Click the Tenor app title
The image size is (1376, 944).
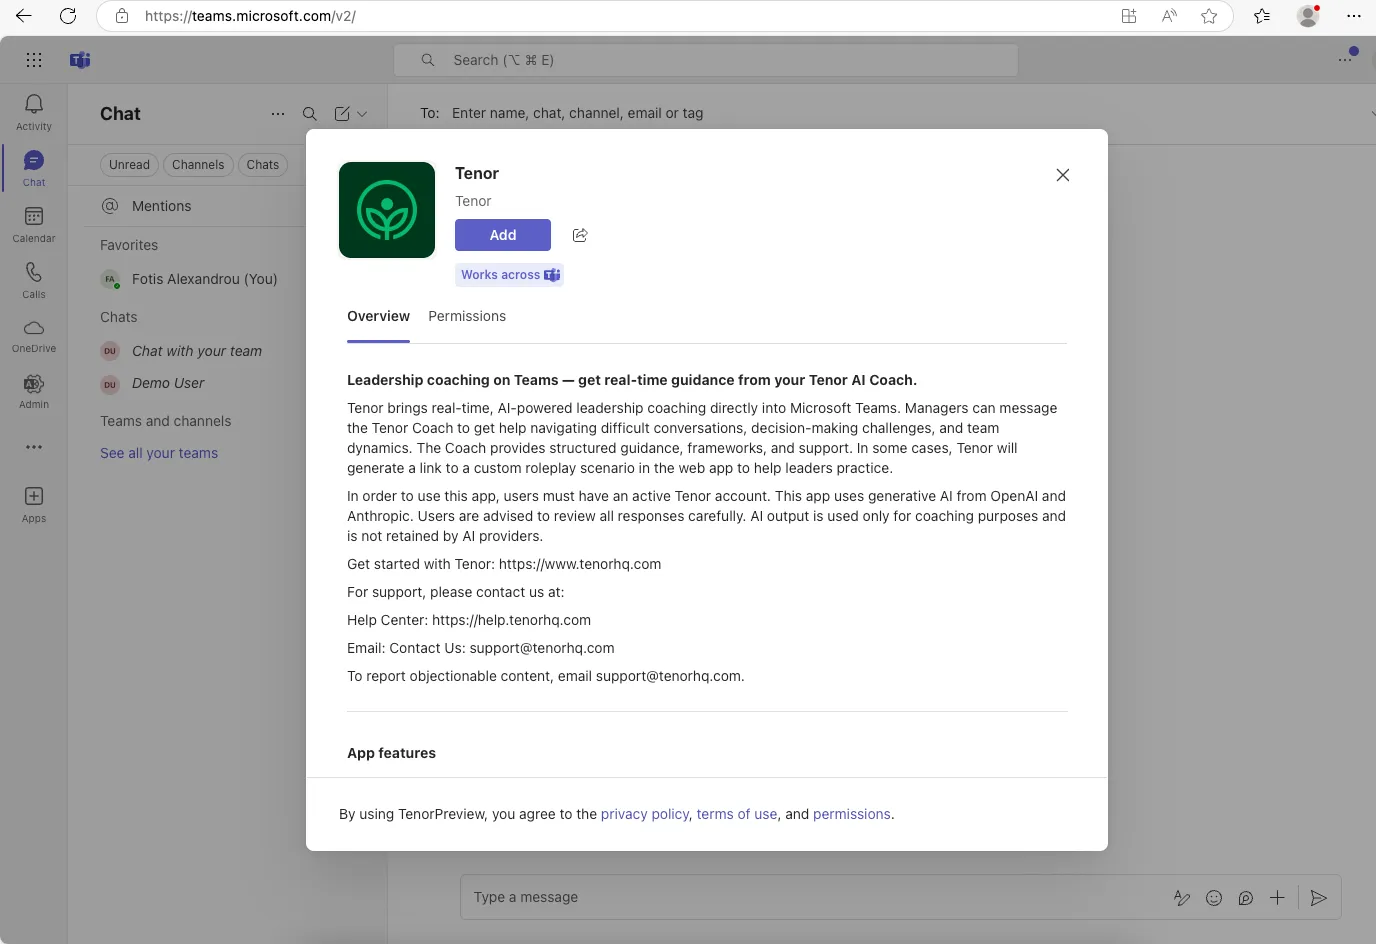point(477,173)
